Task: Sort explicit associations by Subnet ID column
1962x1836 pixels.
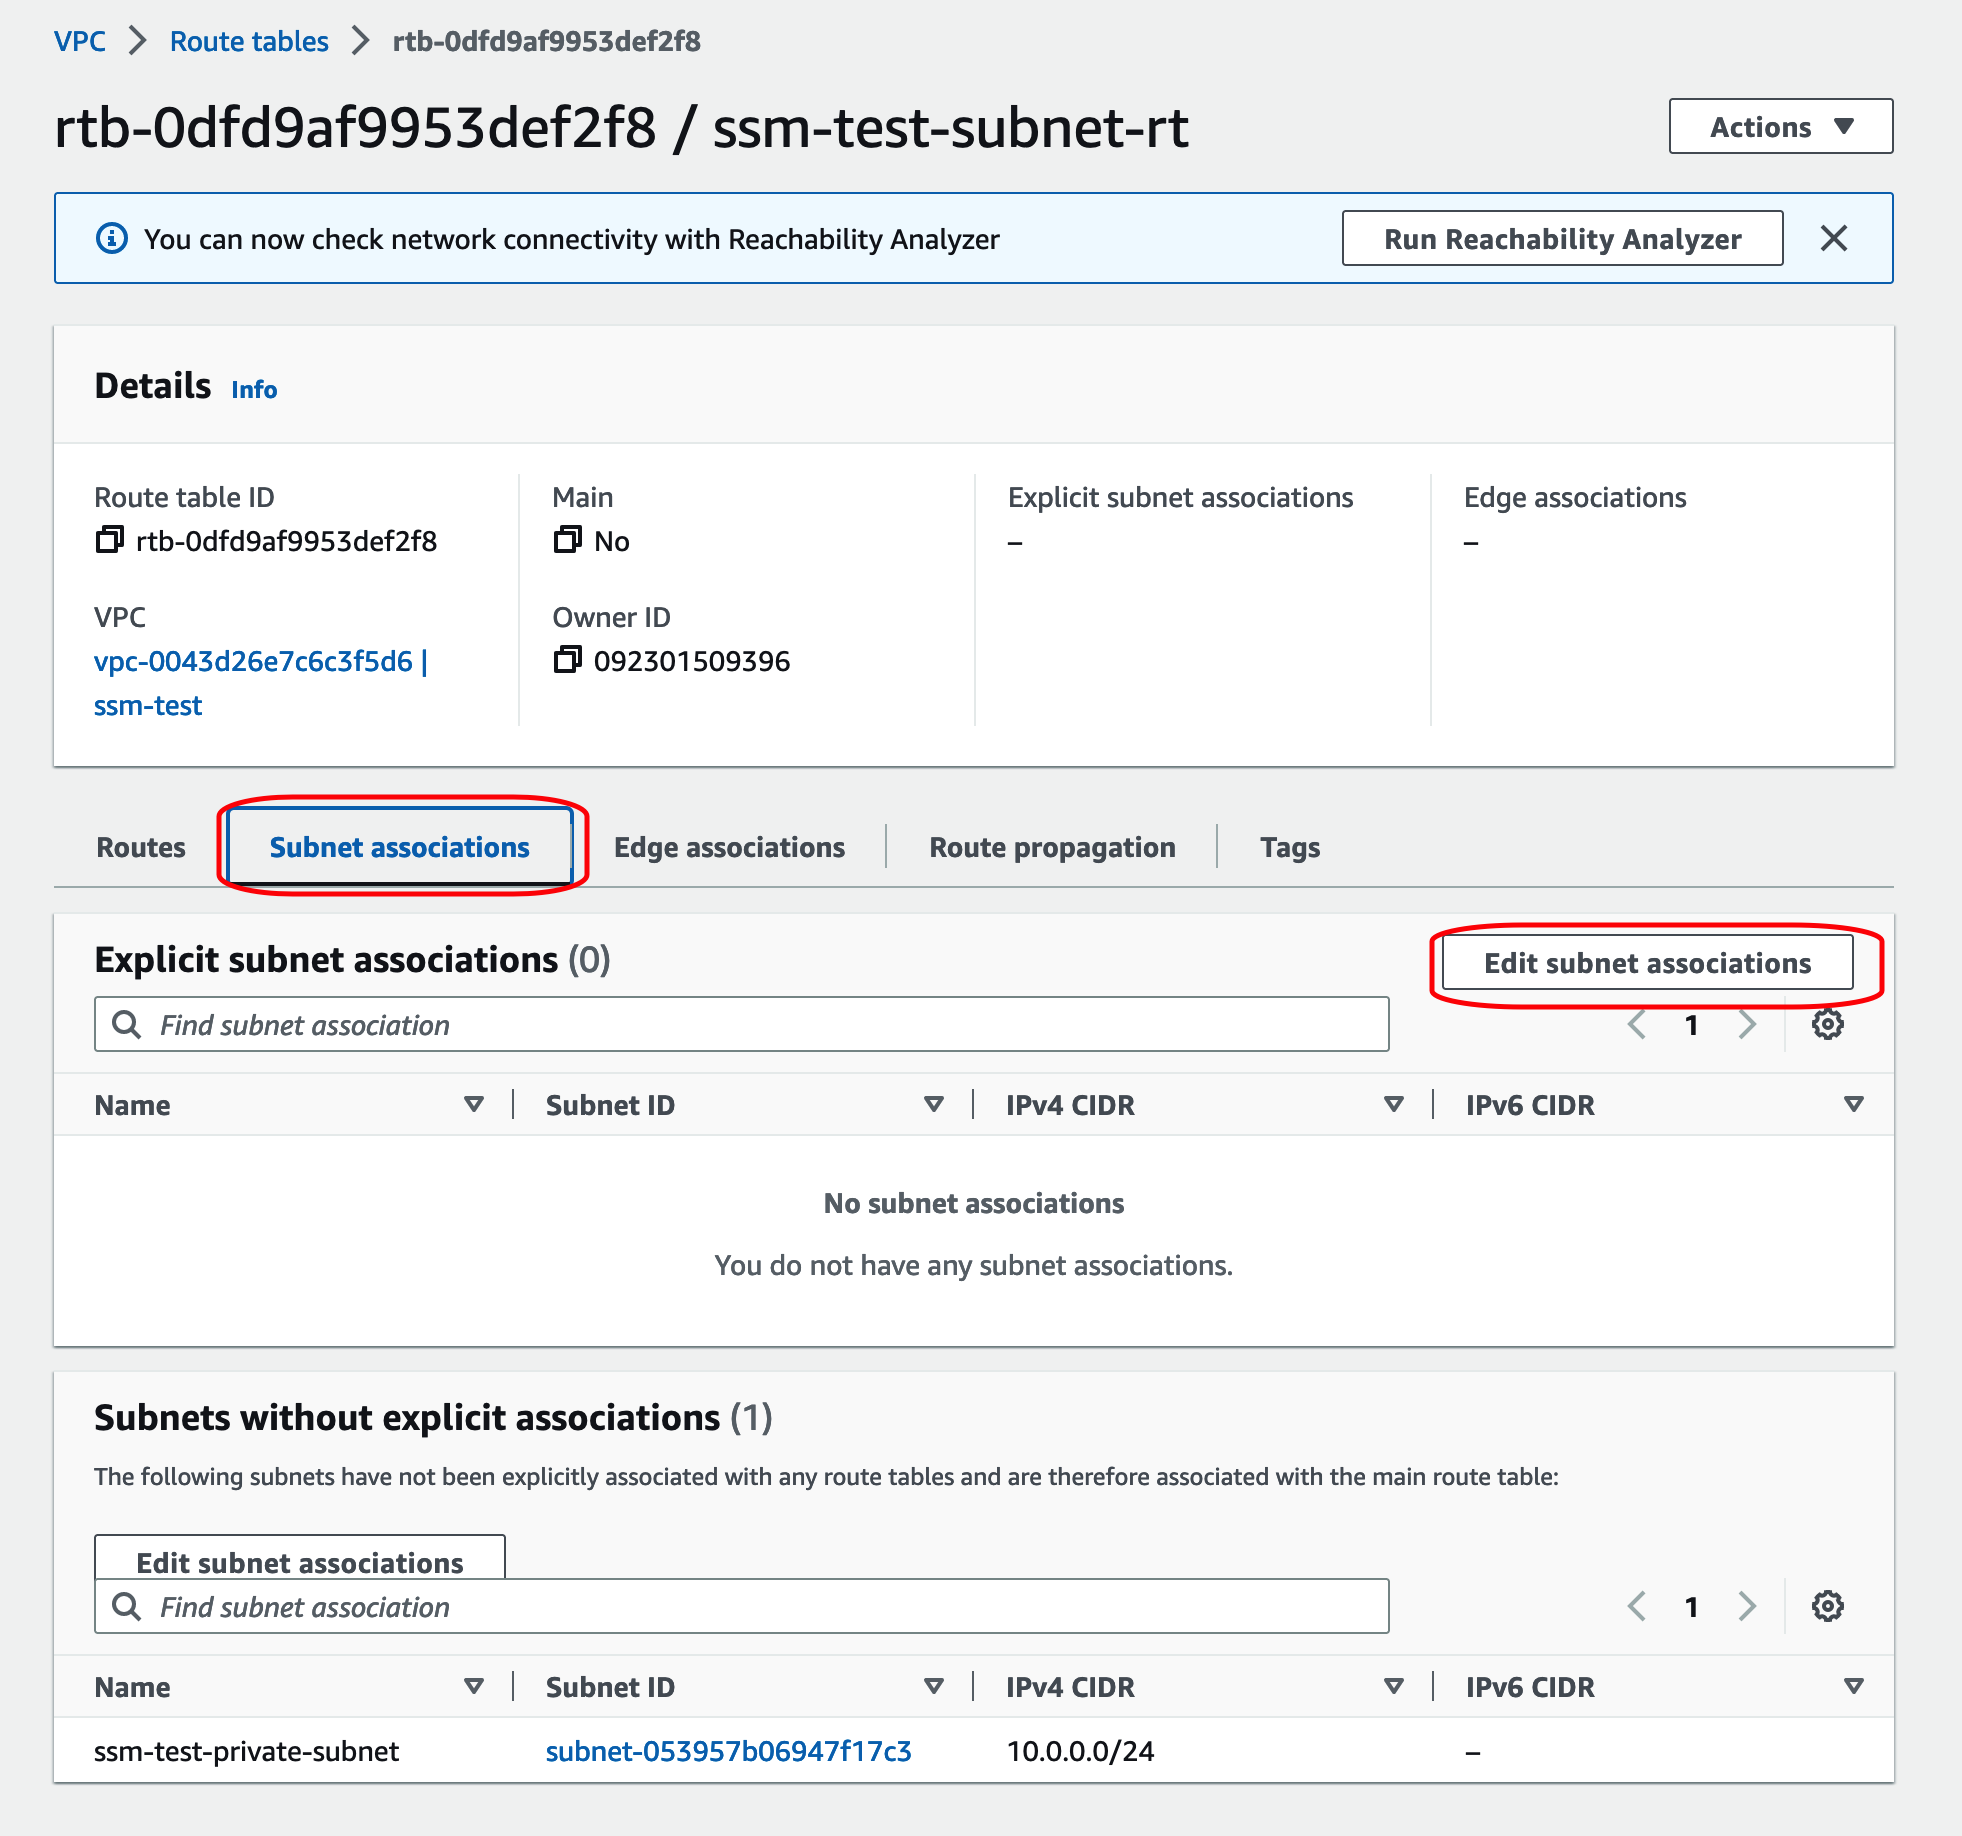Action: [934, 1104]
